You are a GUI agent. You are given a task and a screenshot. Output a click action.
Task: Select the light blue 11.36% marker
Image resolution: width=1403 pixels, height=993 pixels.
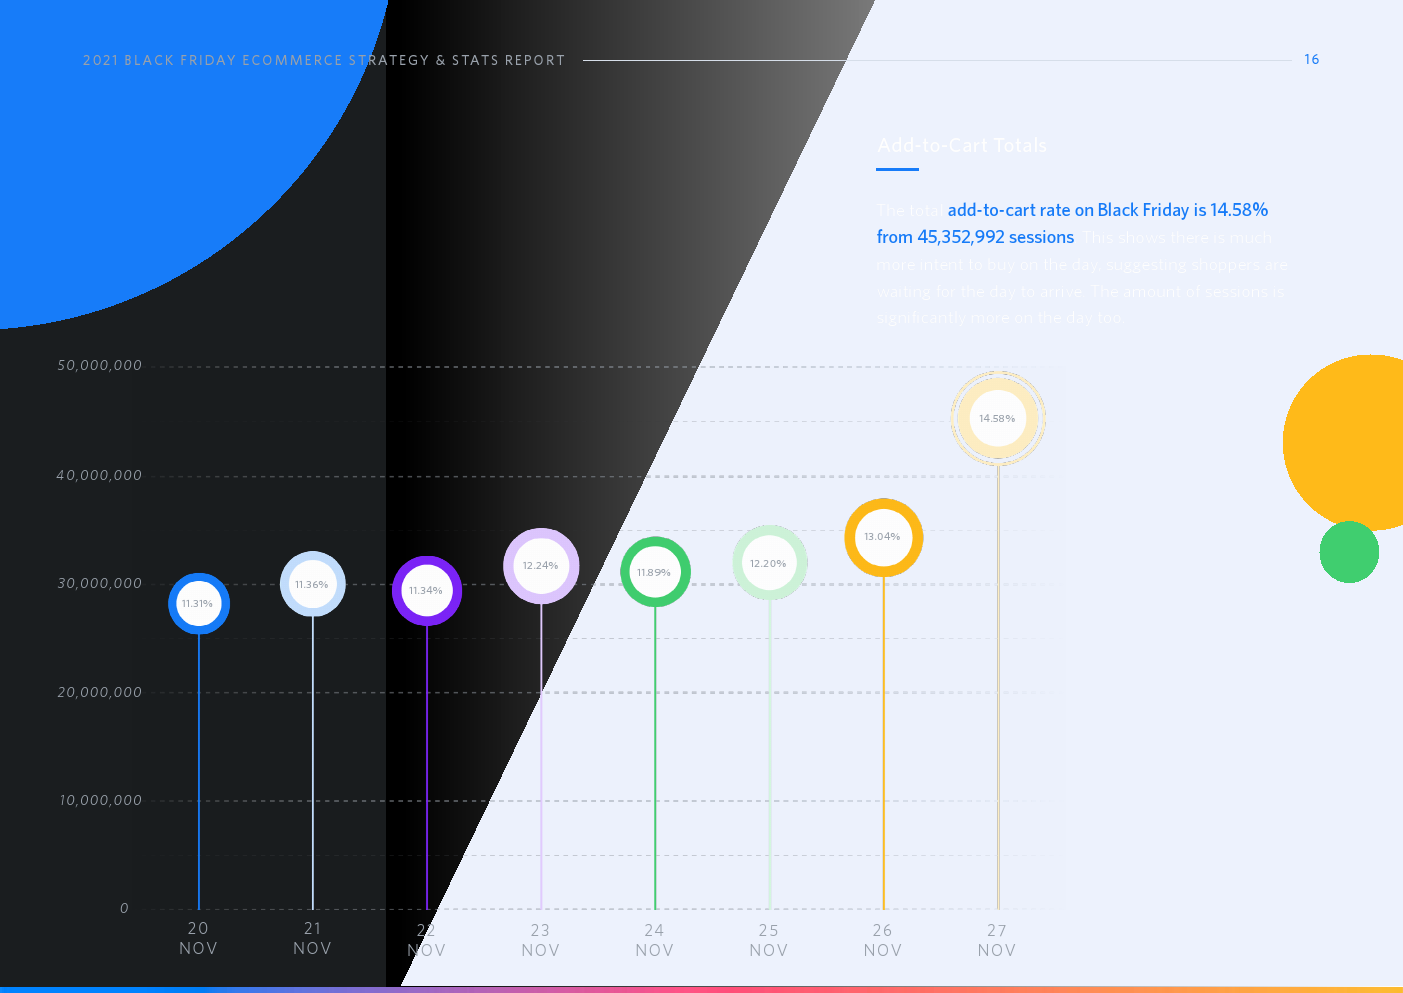pyautogui.click(x=312, y=584)
